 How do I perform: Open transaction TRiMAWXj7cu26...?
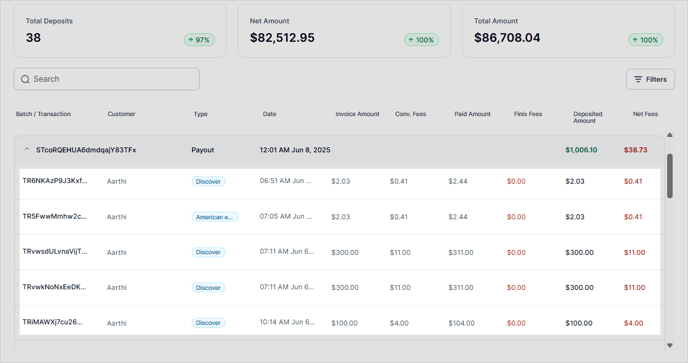52,322
